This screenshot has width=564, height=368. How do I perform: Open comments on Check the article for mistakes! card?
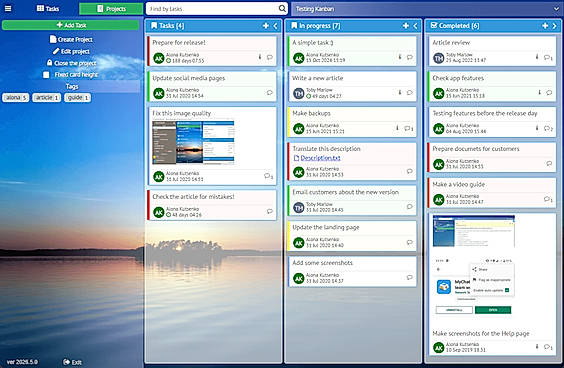270,212
